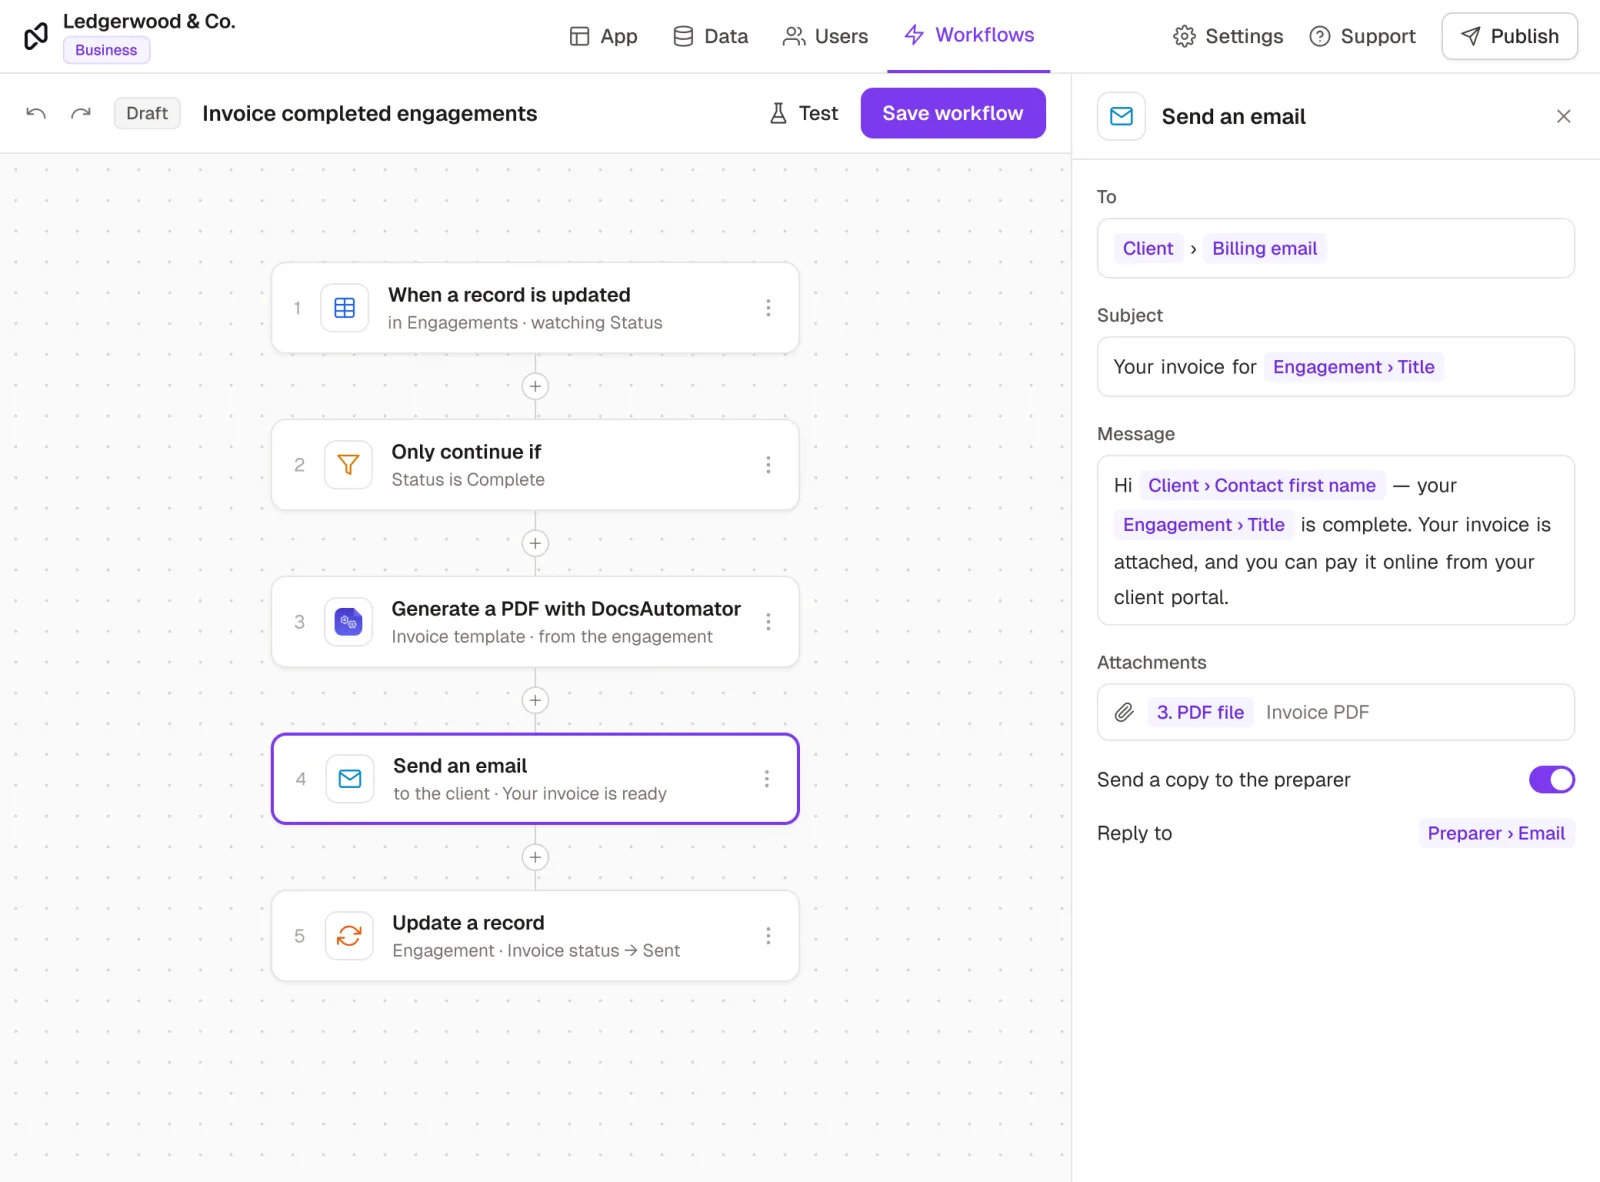Open Settings
The image size is (1600, 1182).
1228,36
